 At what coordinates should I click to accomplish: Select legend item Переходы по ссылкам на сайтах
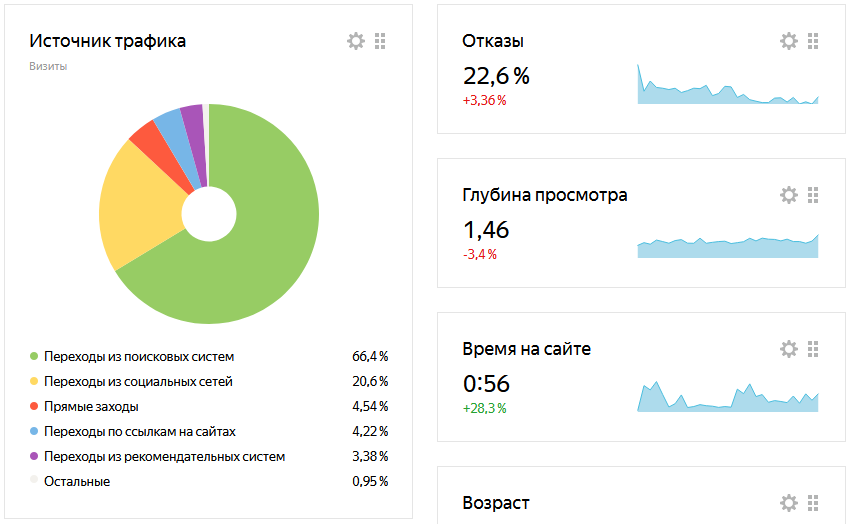[140, 432]
